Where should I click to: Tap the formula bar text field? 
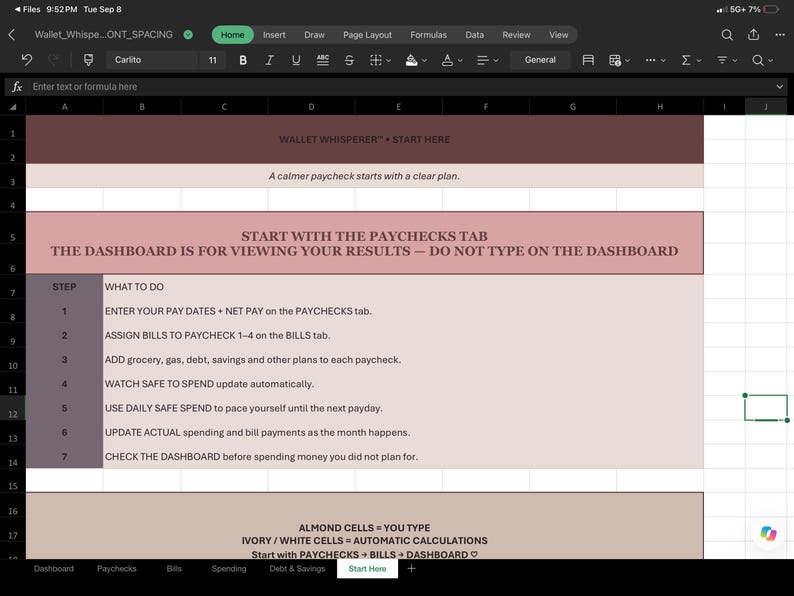click(x=400, y=87)
